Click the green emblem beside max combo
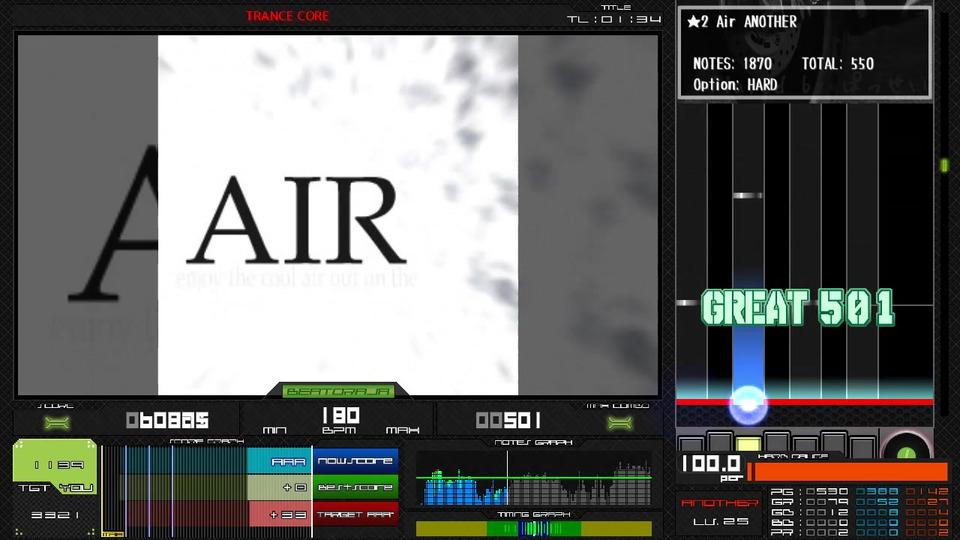Viewport: 960px width, 540px height. [x=620, y=422]
